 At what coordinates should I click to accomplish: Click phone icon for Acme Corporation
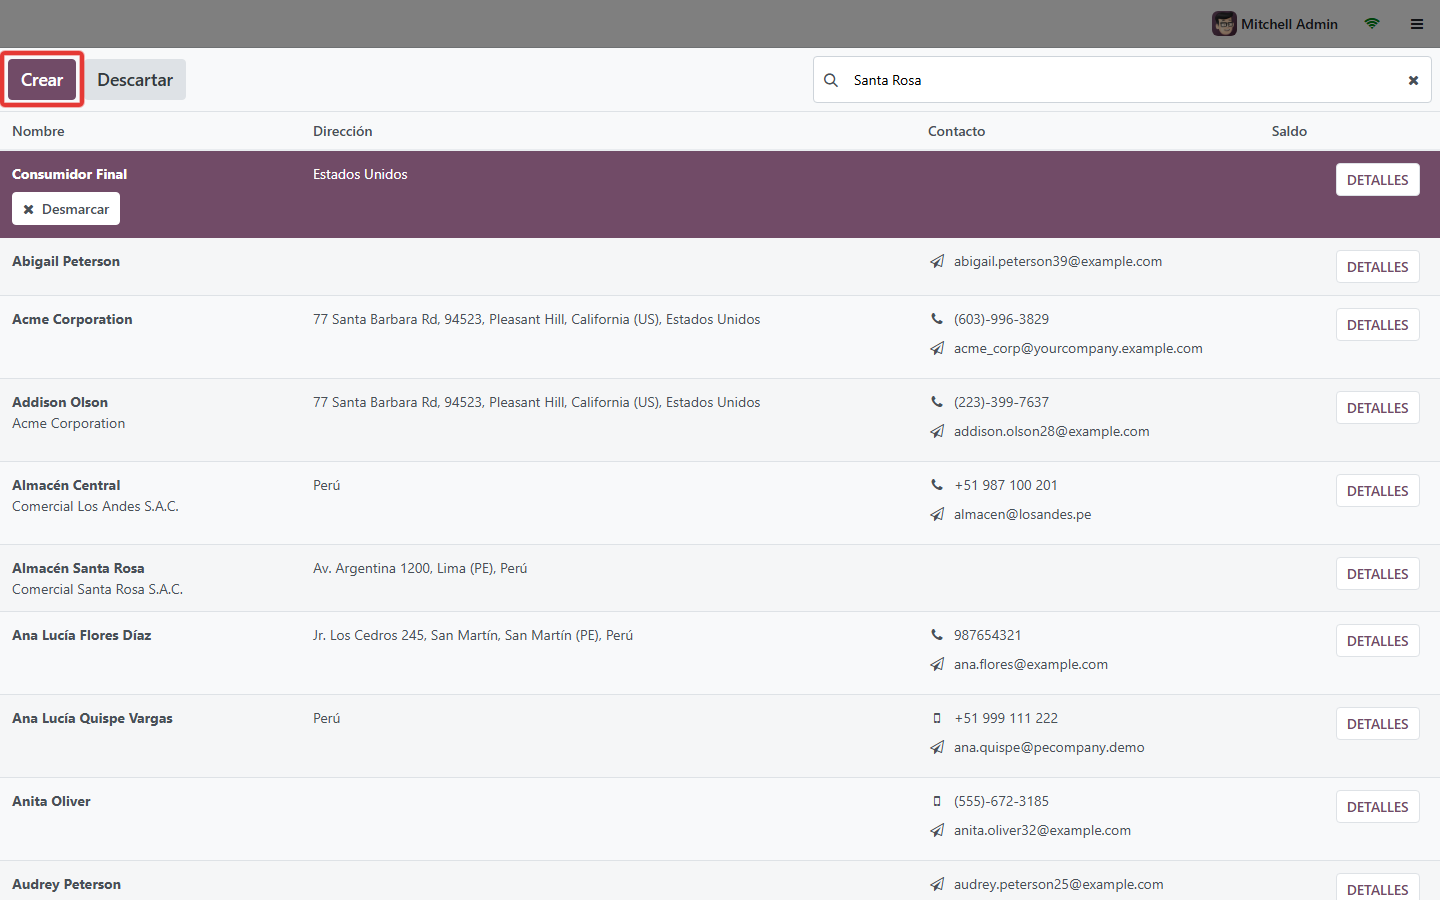[937, 319]
